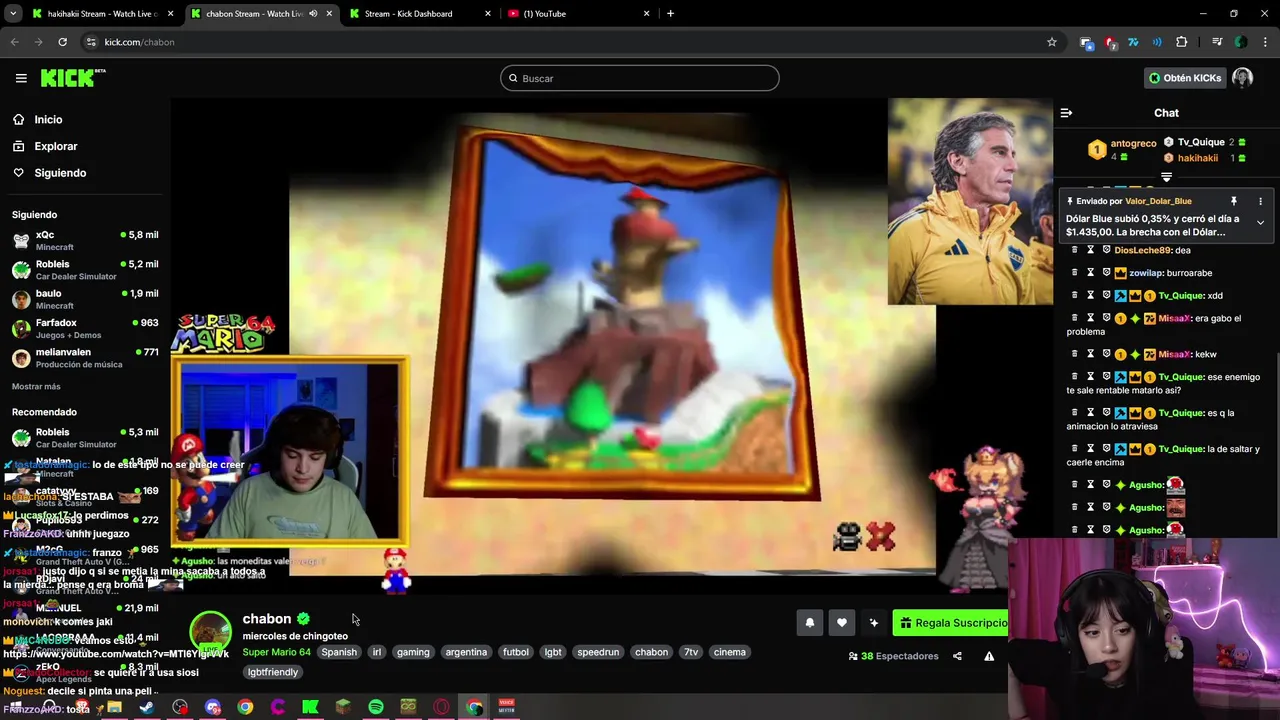Screen dimensions: 1280x720
Task: Open Spotify from the taskbar
Action: 376,707
